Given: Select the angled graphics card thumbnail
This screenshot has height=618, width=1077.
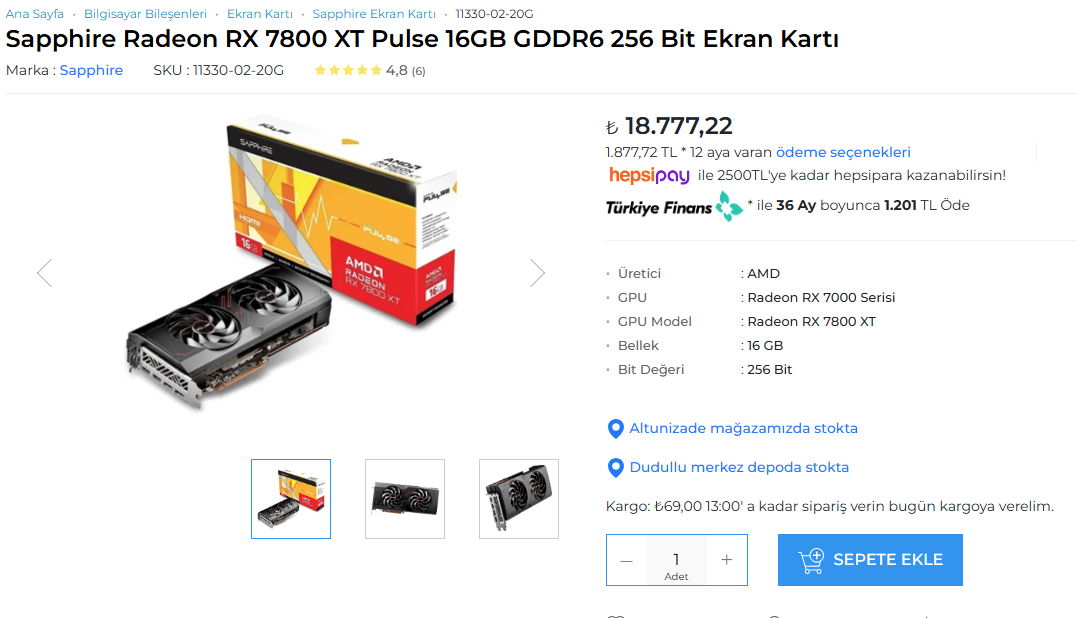Looking at the screenshot, I should [519, 499].
